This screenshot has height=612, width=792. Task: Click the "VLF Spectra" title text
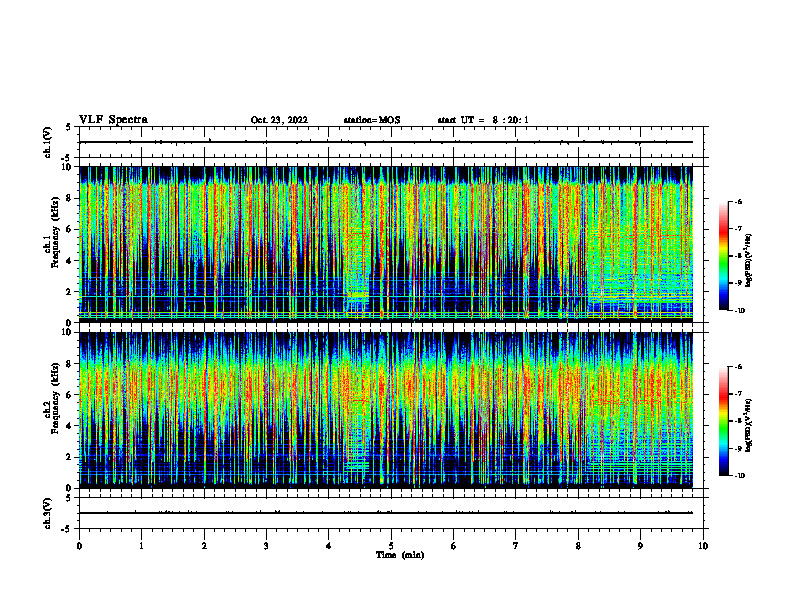113,120
